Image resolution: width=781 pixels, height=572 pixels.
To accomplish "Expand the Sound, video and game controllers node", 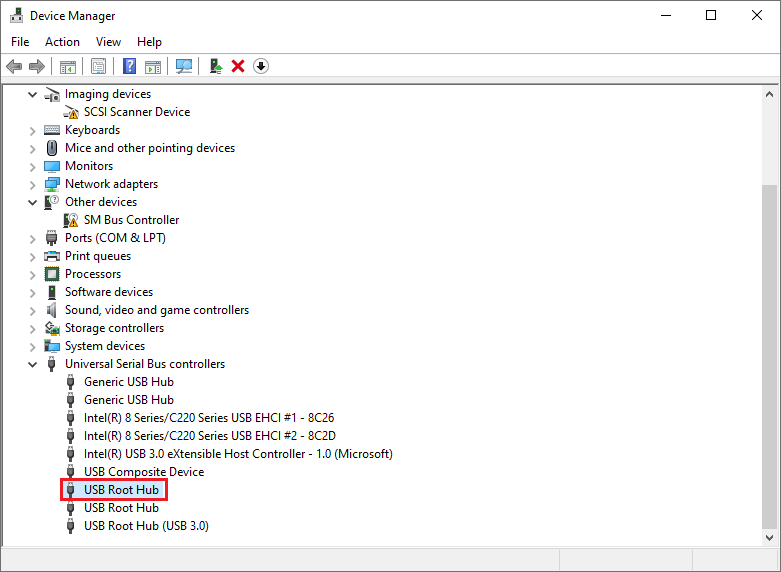I will point(33,310).
